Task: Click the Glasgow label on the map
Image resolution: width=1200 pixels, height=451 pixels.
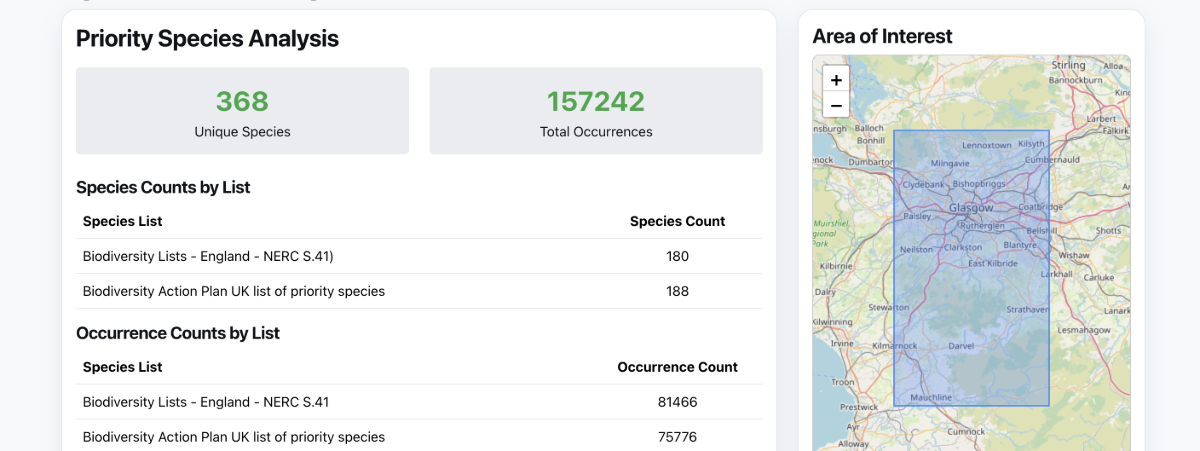Action: (x=971, y=208)
